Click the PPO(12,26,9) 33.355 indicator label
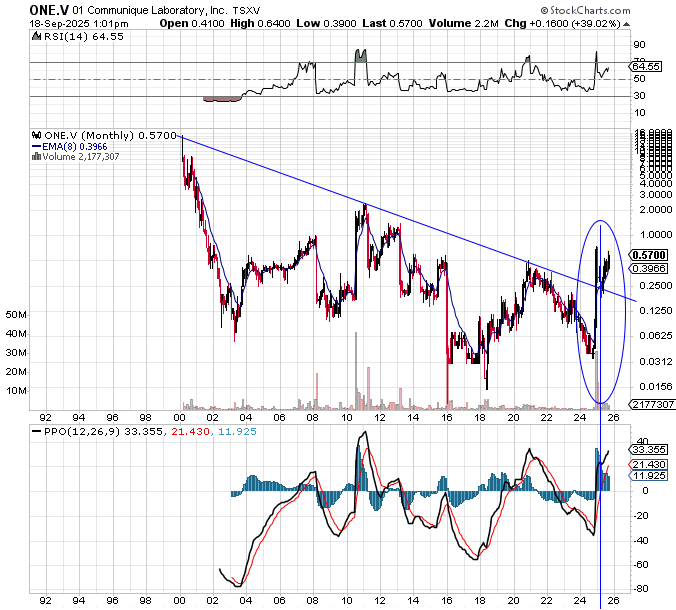676x610 pixels. click(x=103, y=432)
